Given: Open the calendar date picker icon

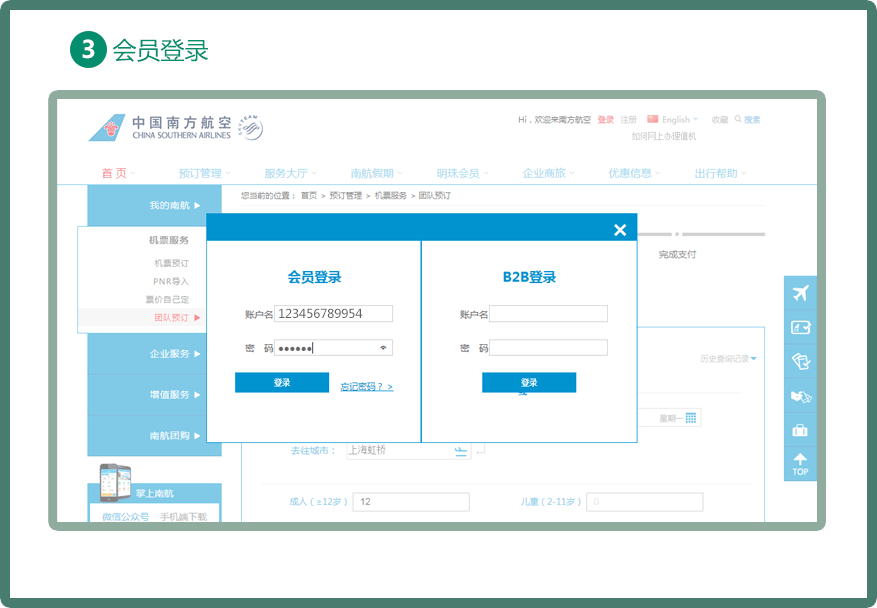Looking at the screenshot, I should [x=690, y=417].
